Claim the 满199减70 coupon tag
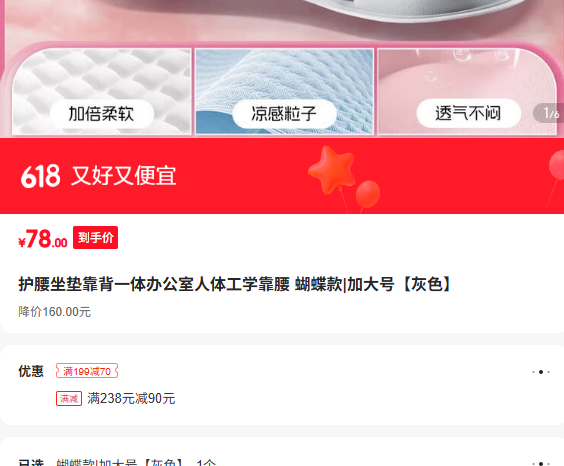Image resolution: width=564 pixels, height=466 pixels. click(87, 371)
